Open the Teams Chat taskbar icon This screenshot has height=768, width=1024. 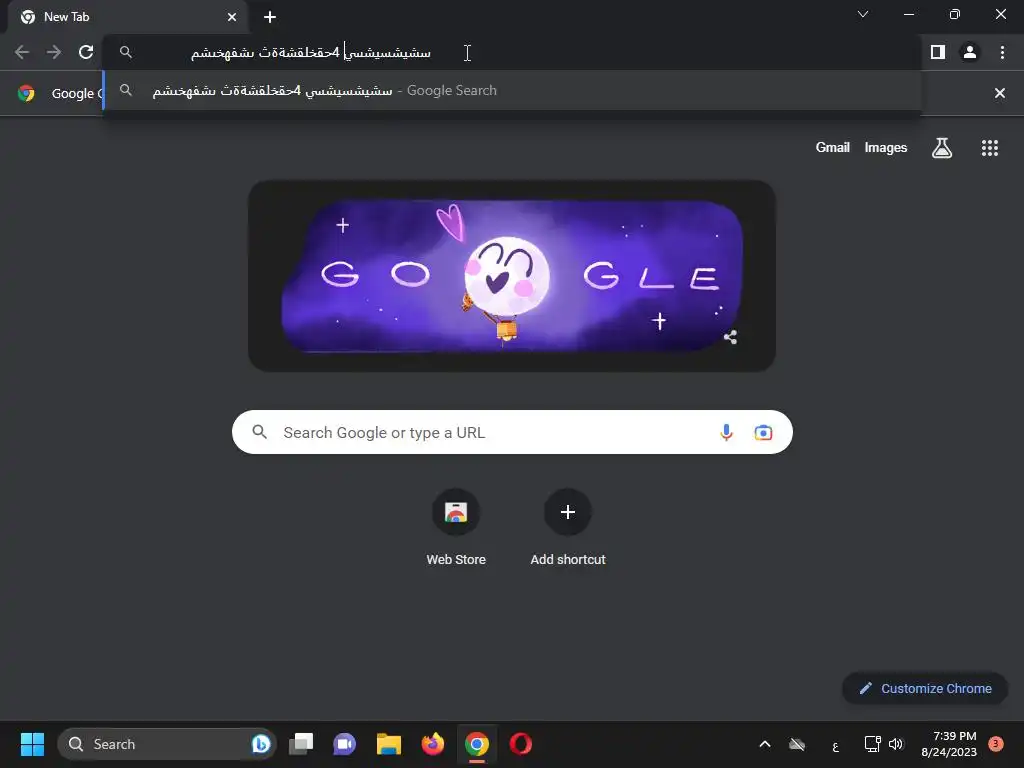[345, 744]
